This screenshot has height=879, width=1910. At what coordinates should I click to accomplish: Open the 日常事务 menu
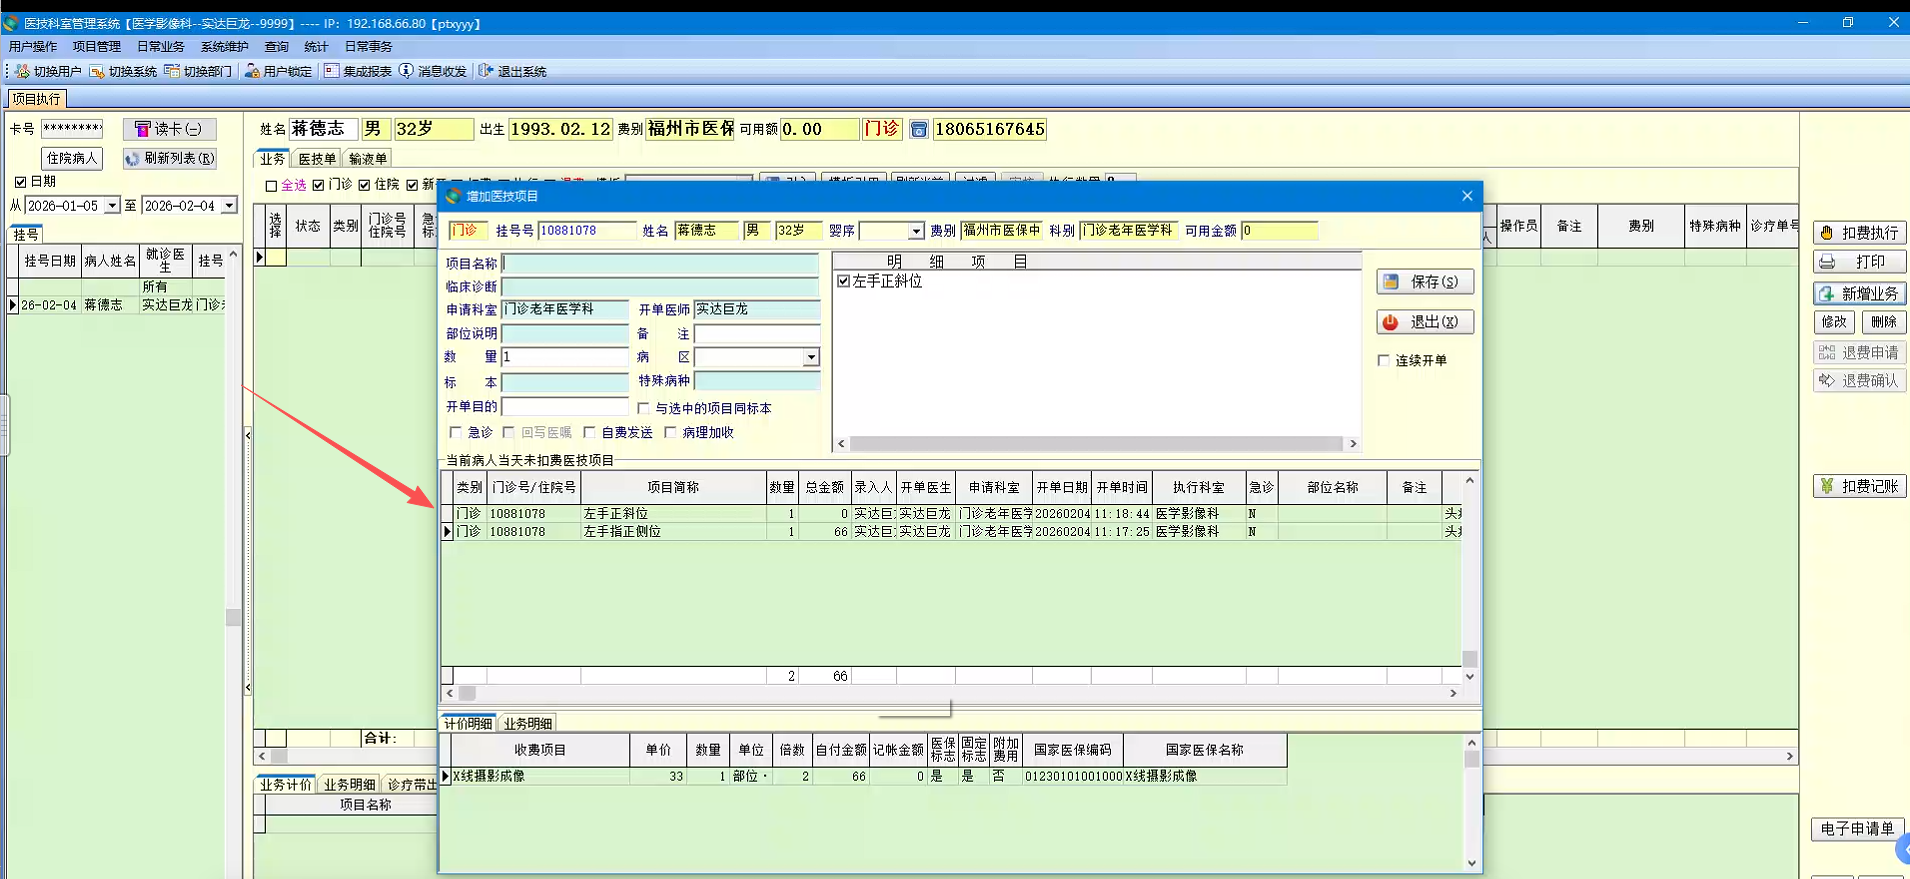(369, 47)
